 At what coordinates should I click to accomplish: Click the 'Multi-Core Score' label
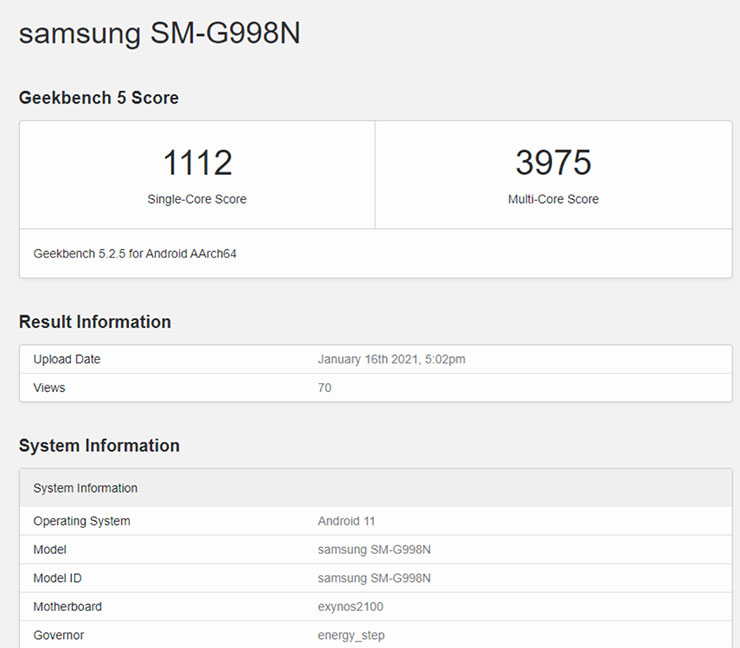553,199
